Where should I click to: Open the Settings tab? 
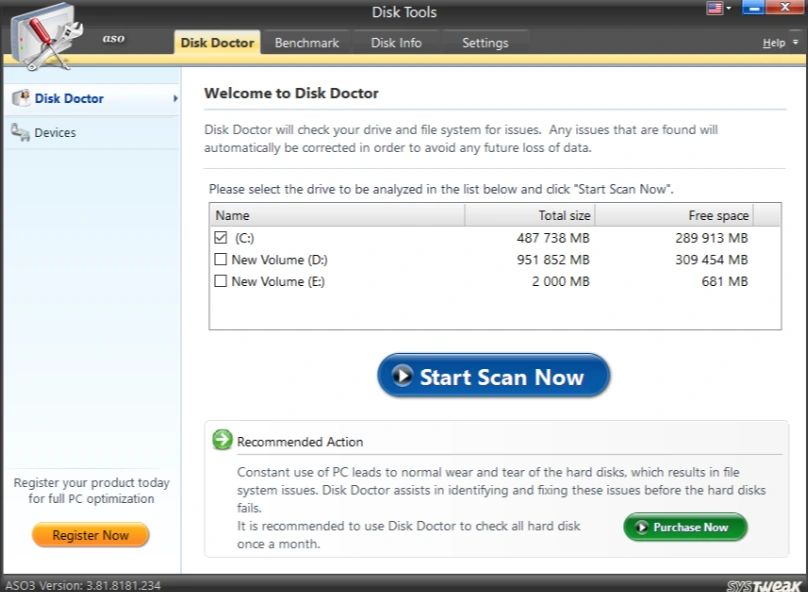click(485, 43)
